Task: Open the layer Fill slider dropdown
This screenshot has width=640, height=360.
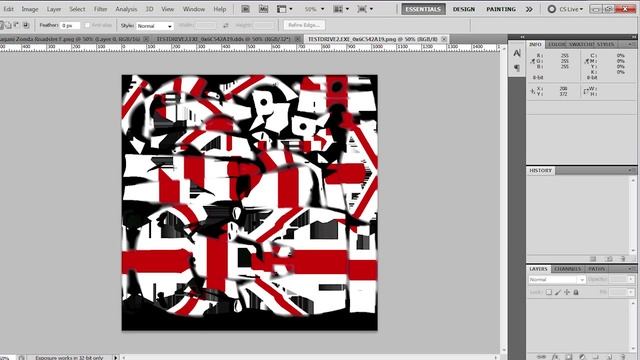Action: 631,292
